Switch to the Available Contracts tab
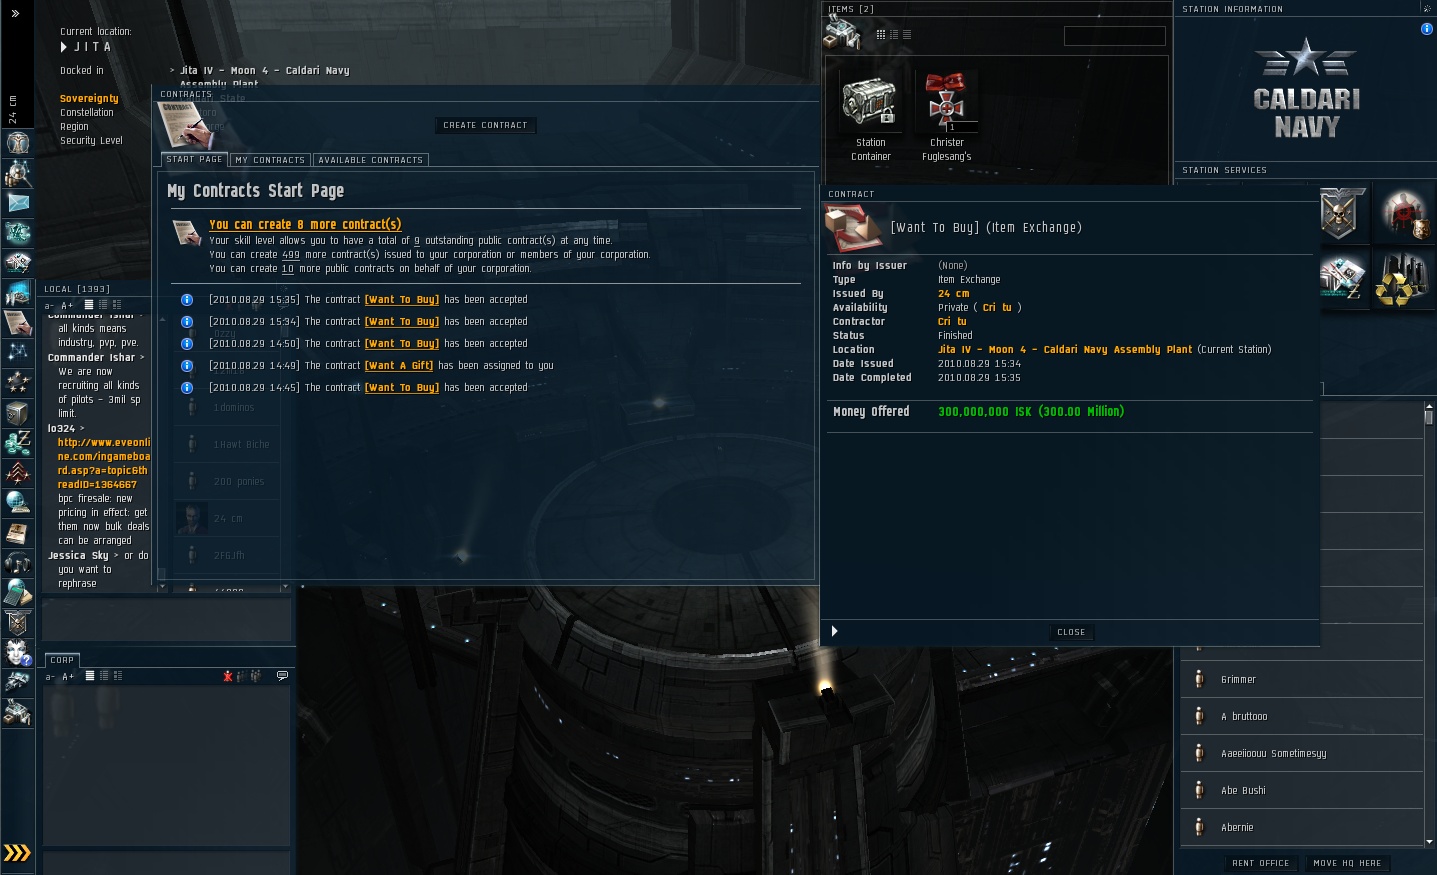1437x875 pixels. tap(371, 160)
